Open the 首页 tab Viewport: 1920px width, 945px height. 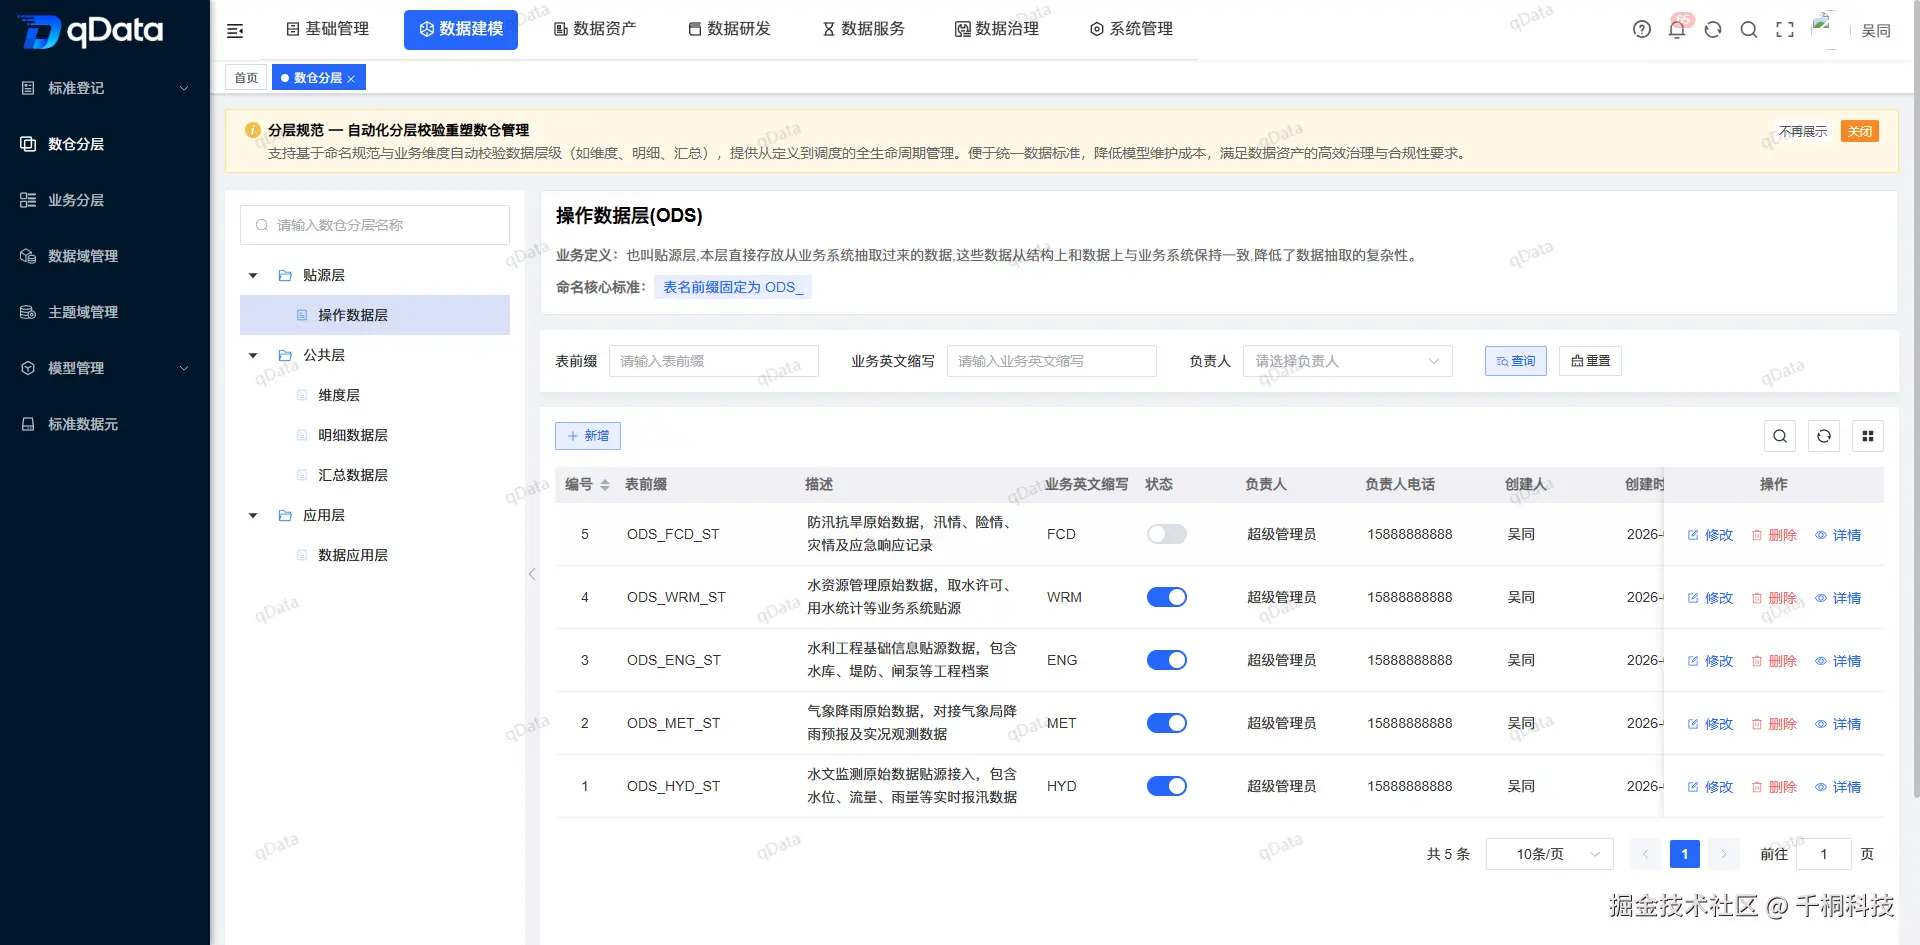pyautogui.click(x=245, y=77)
